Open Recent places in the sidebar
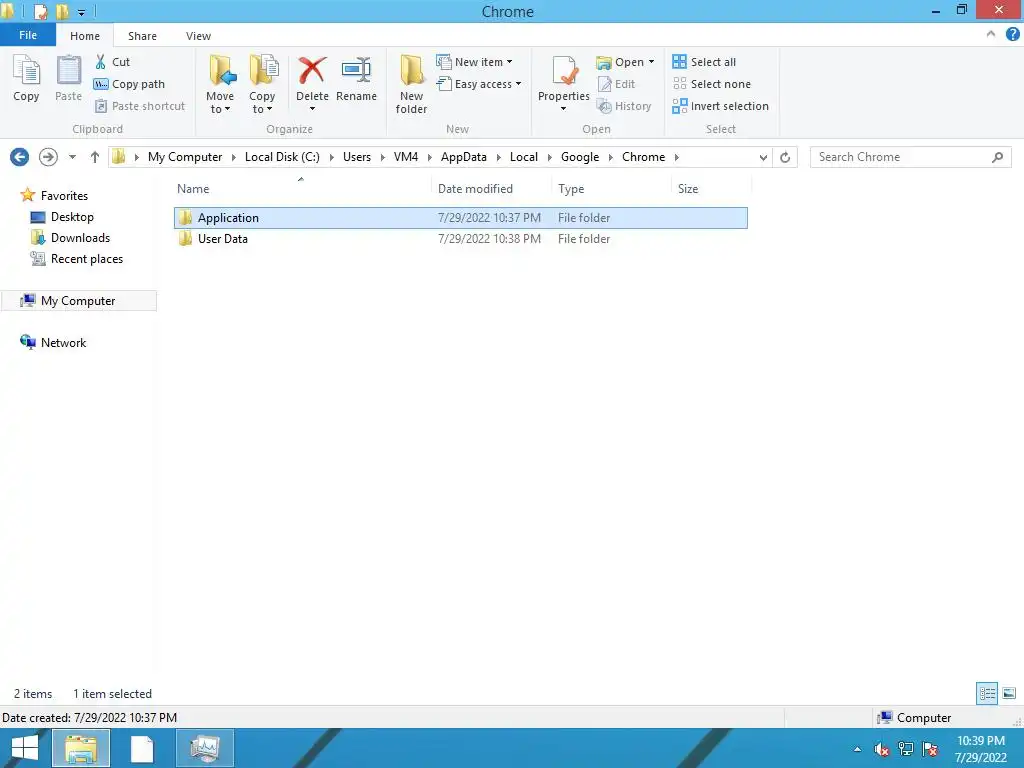Screen dimensions: 1024x768 tap(77, 259)
